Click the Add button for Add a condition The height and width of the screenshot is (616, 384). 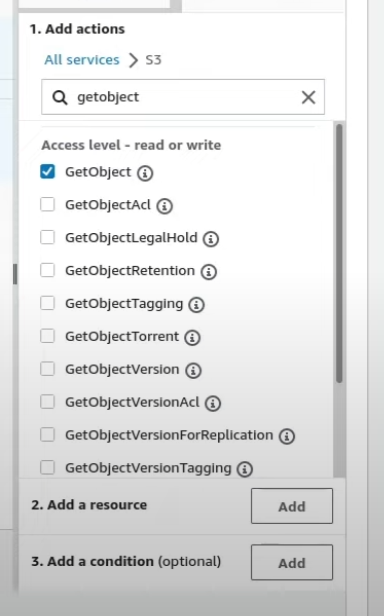[292, 562]
